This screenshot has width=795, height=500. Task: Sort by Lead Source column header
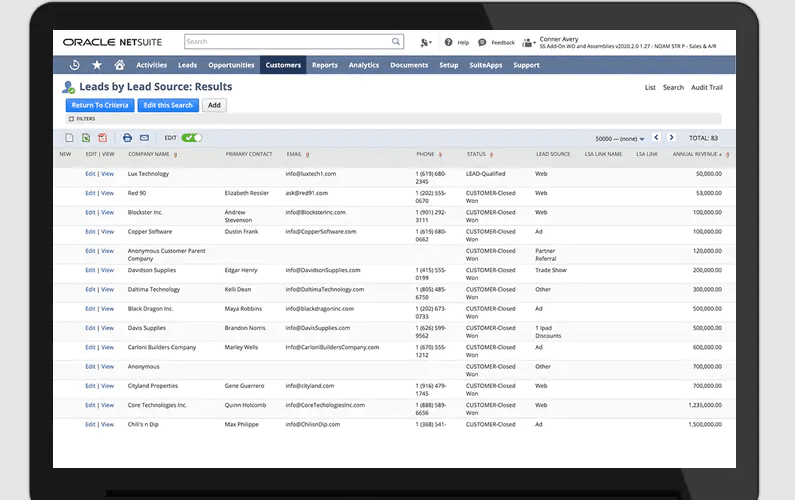(x=553, y=154)
